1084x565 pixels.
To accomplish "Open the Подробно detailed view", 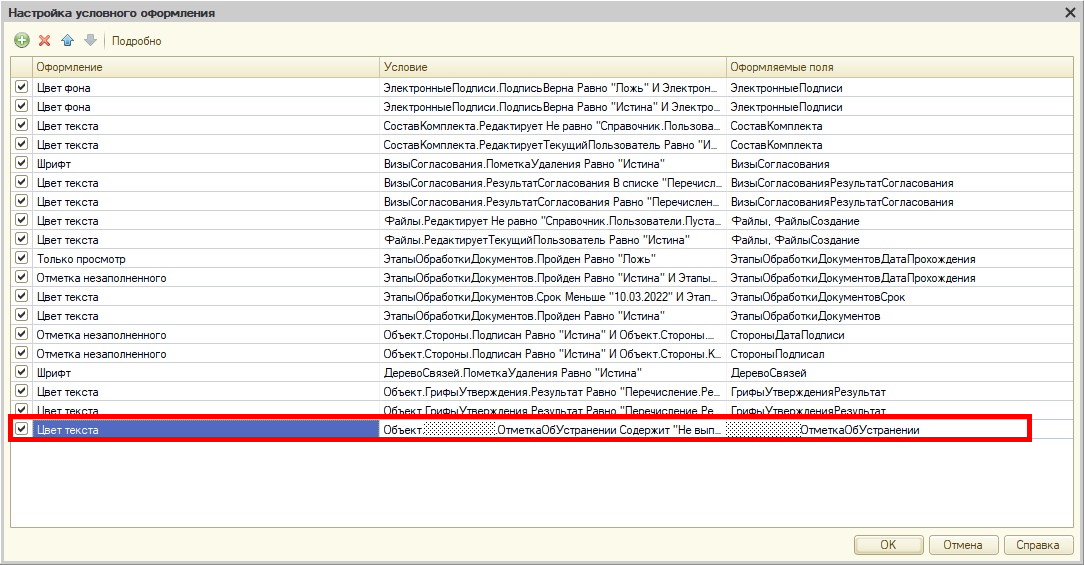I will [x=136, y=41].
